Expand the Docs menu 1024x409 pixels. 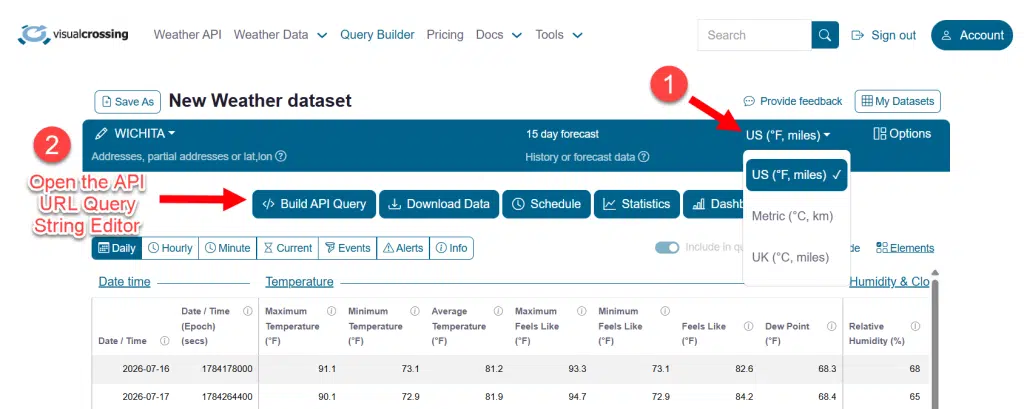coord(499,35)
